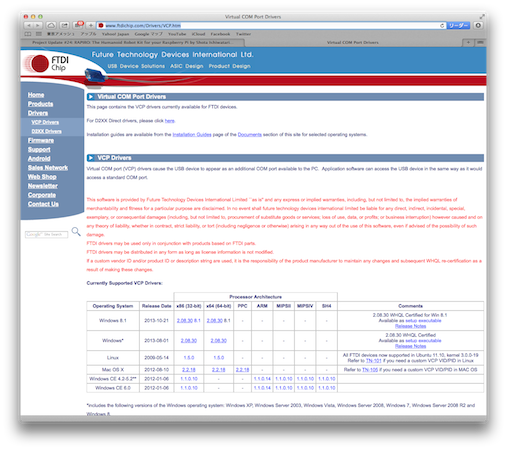This screenshot has width=507, height=450.
Task: Select D2XX Drivers in the sidebar
Action: (46, 131)
